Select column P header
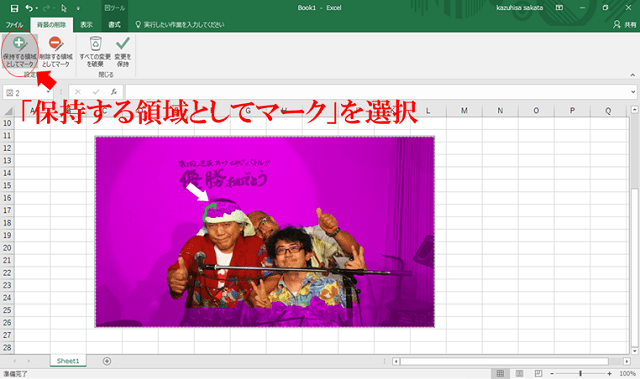The width and height of the screenshot is (640, 379). [572, 111]
